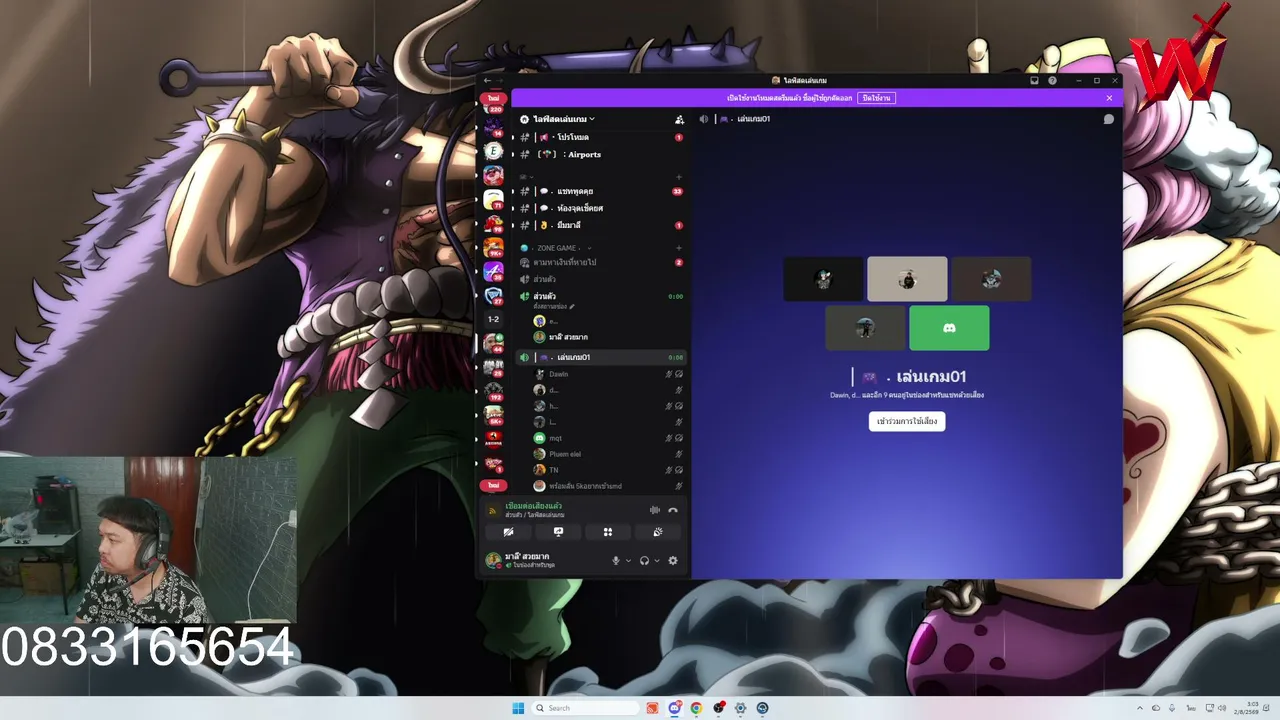Dismiss the purple streamer mode banner
Viewport: 1280px width, 720px height.
point(1109,98)
